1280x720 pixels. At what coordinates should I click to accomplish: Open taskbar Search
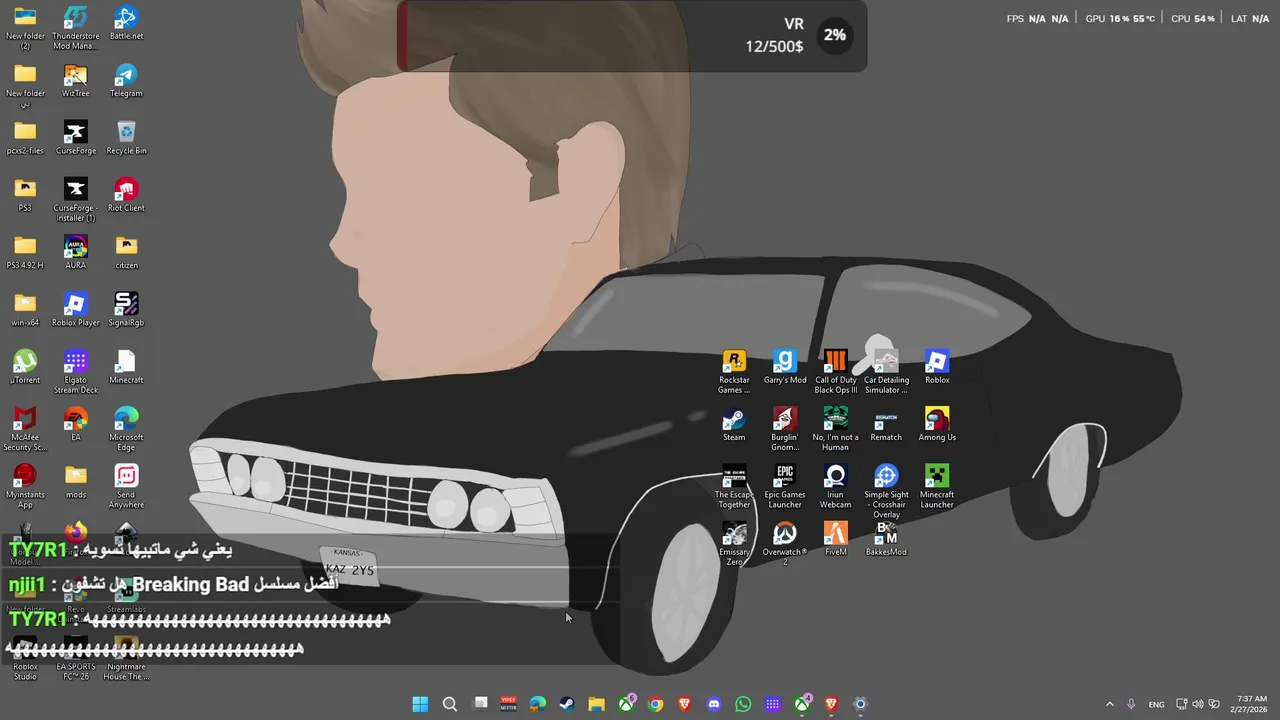coord(450,704)
